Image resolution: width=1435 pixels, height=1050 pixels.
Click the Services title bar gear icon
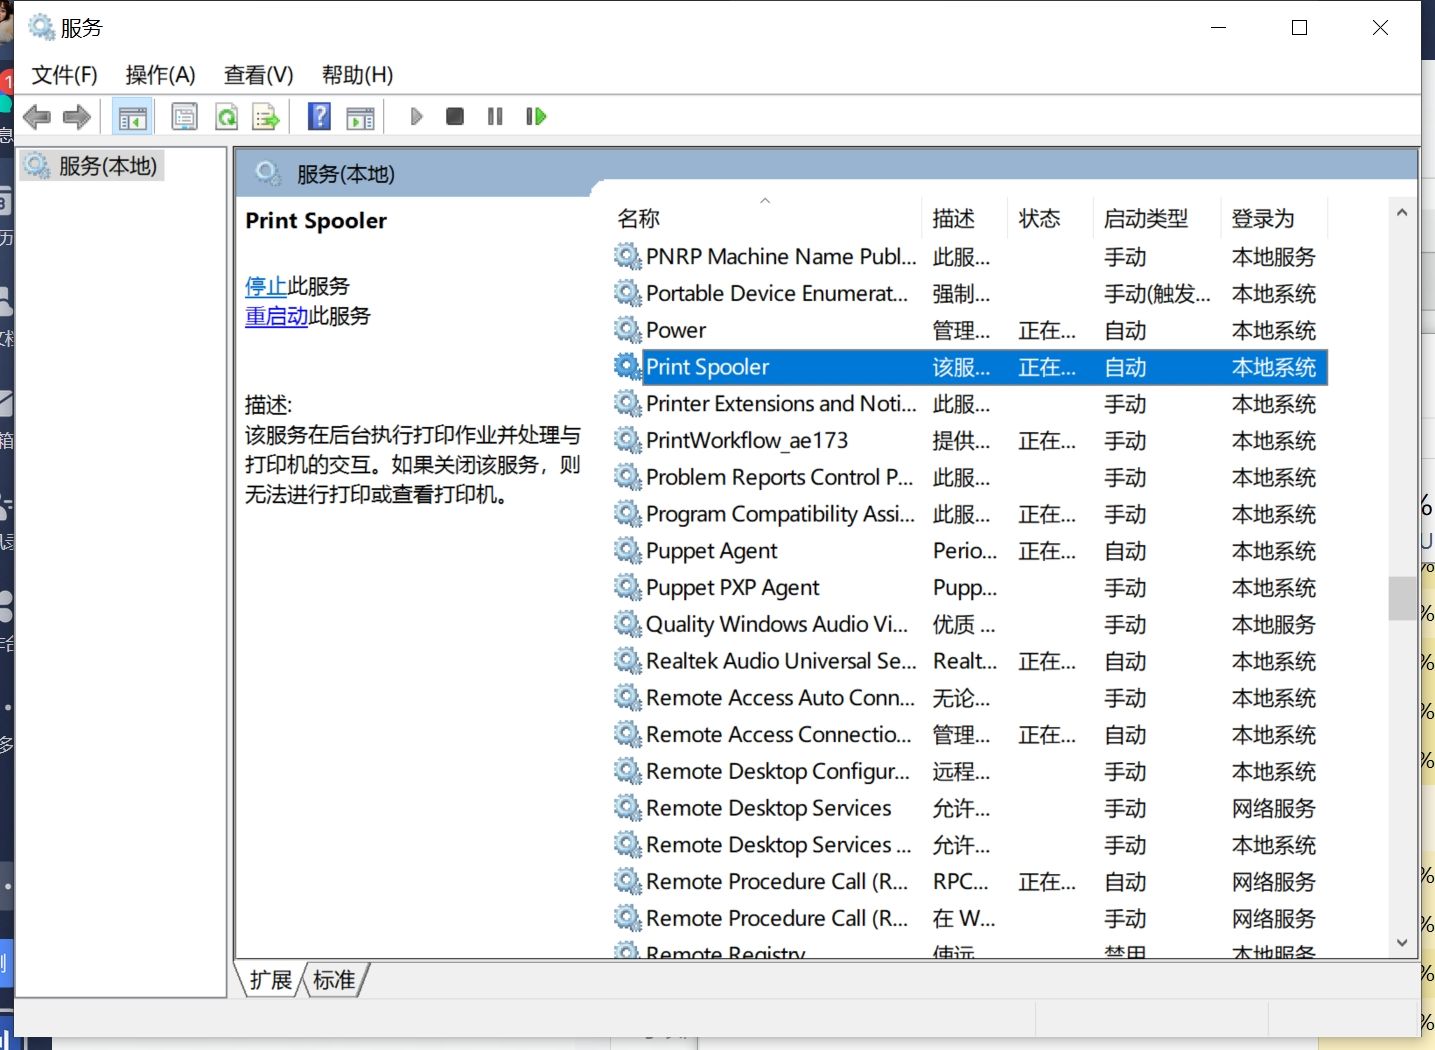click(x=41, y=27)
